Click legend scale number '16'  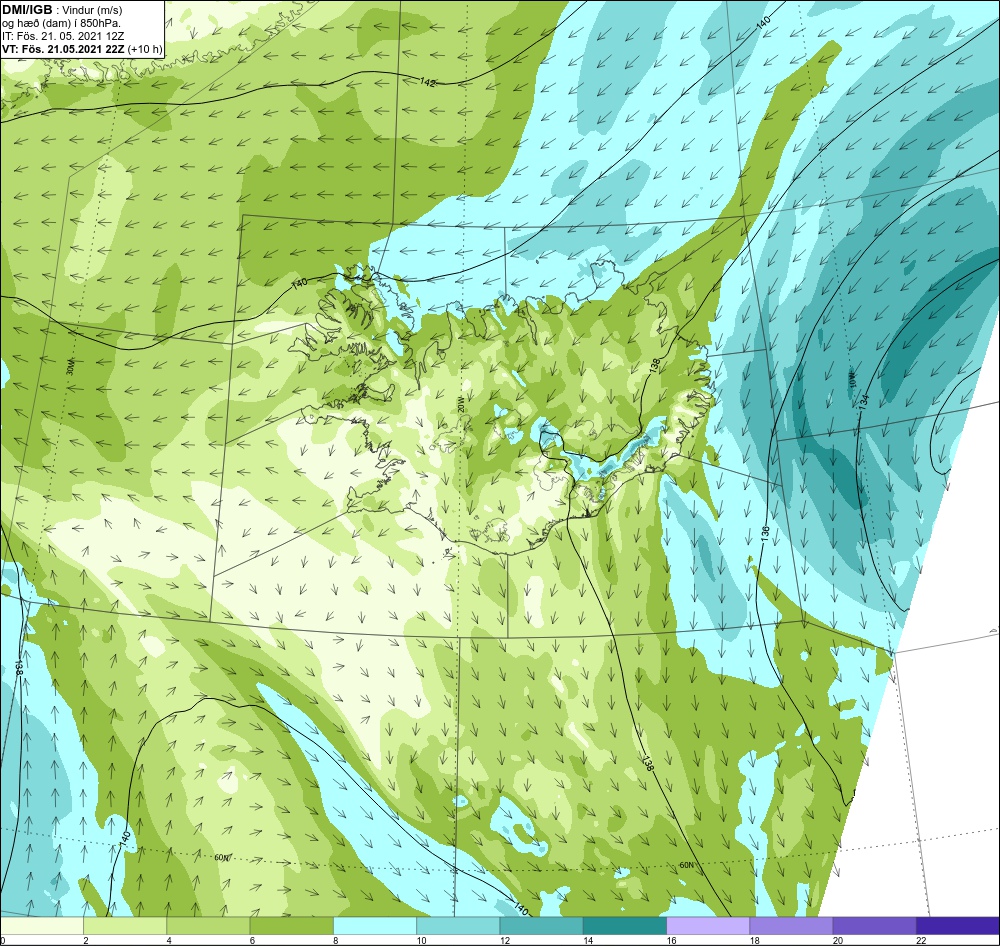tap(671, 940)
